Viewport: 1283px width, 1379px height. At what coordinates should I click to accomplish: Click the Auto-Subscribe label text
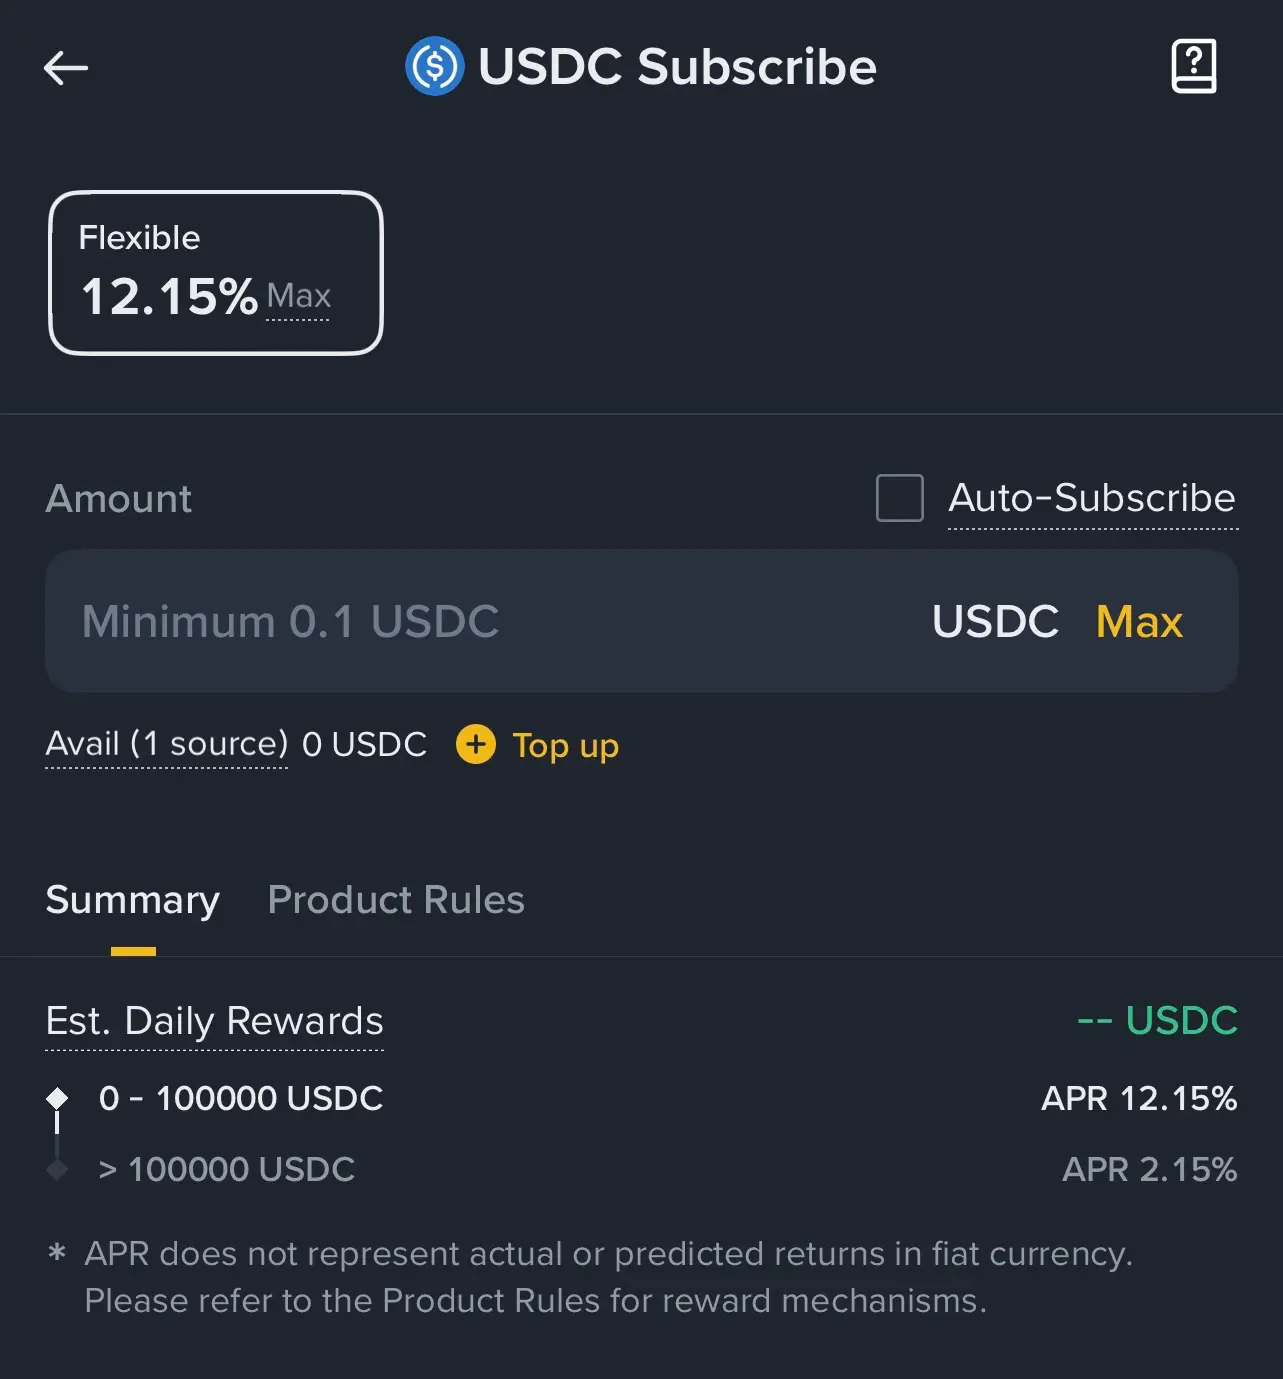[x=1092, y=498]
